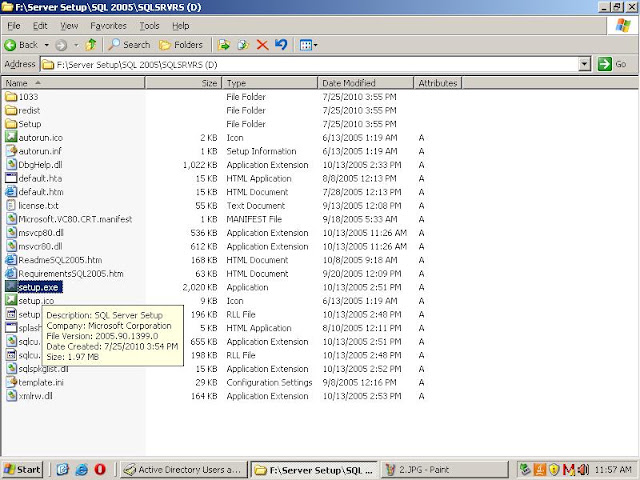The image size is (640, 480).
Task: Select msvcr80.dll file name
Action: point(40,247)
